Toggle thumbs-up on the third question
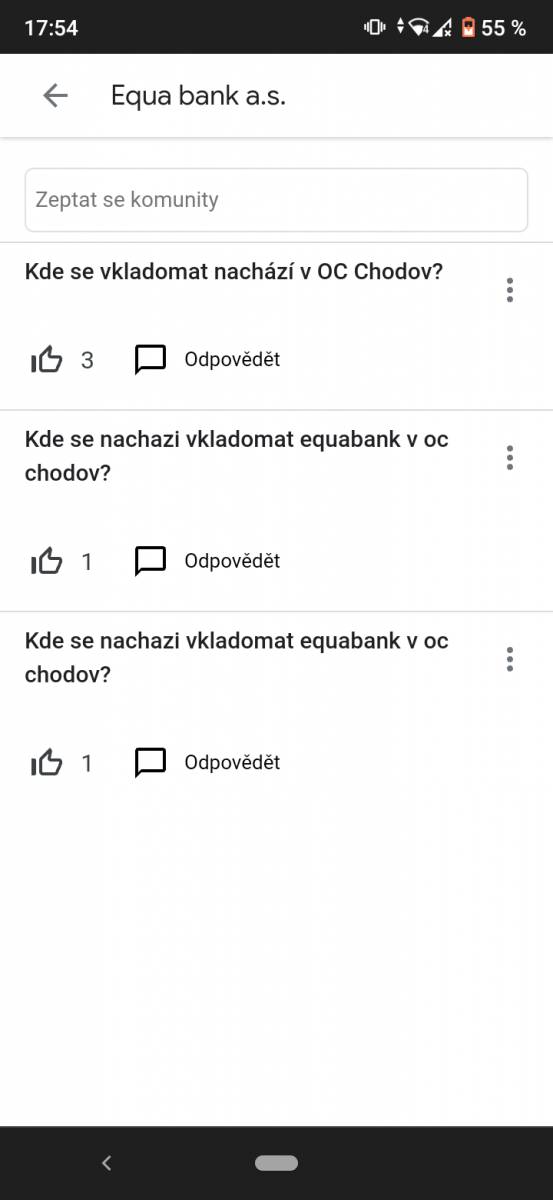The height and width of the screenshot is (1200, 553). coord(47,763)
